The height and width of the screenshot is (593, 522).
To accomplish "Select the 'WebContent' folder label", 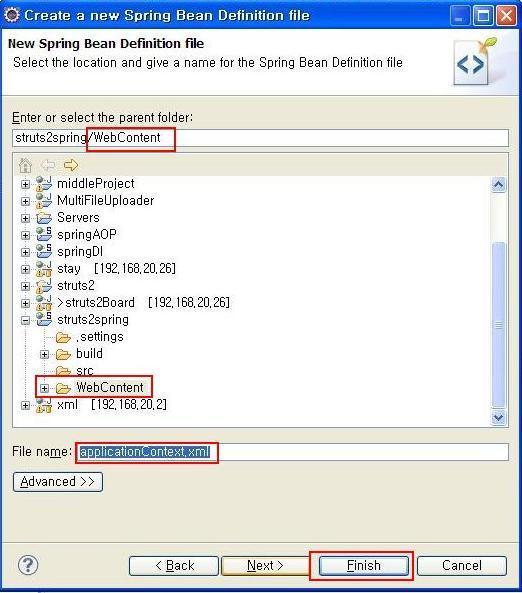I will 110,388.
